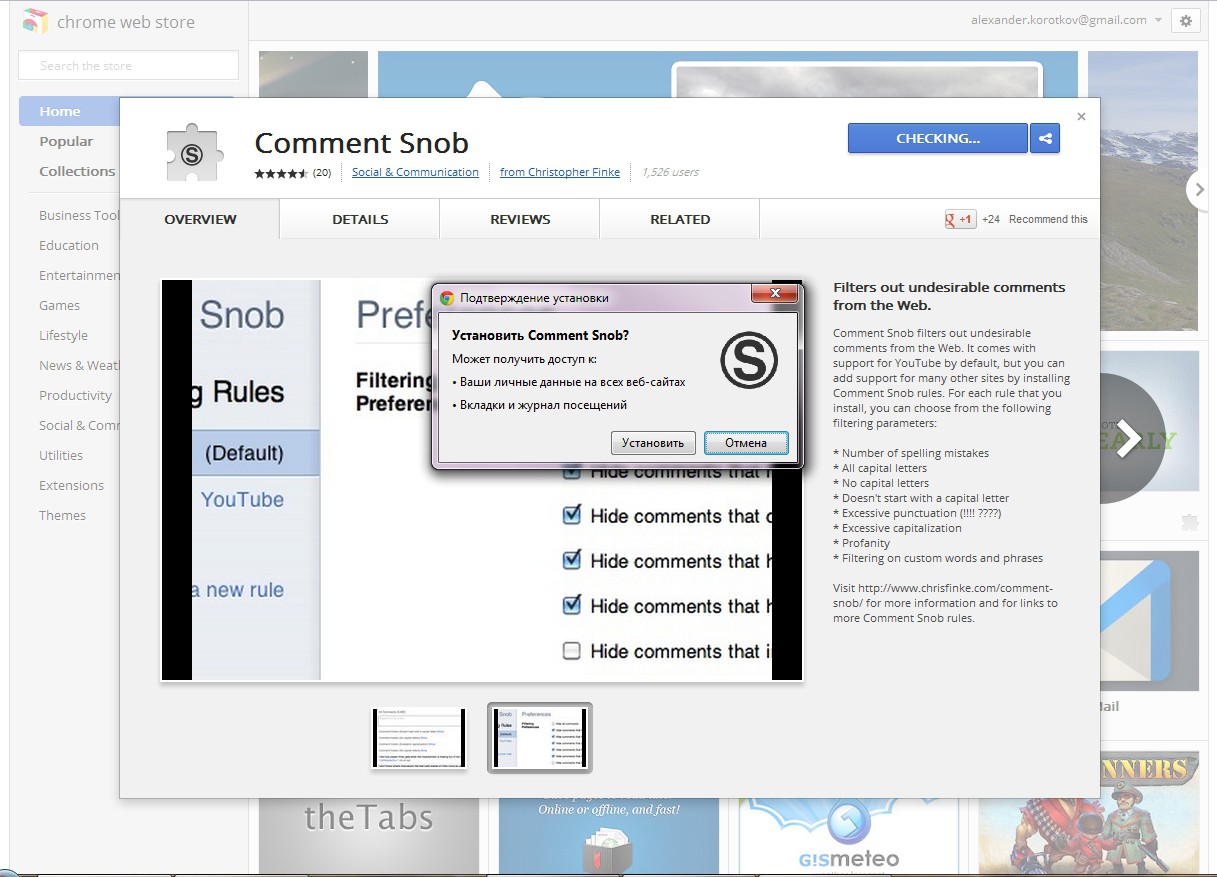1217x877 pixels.
Task: Switch to the Details tab
Action: [x=360, y=219]
